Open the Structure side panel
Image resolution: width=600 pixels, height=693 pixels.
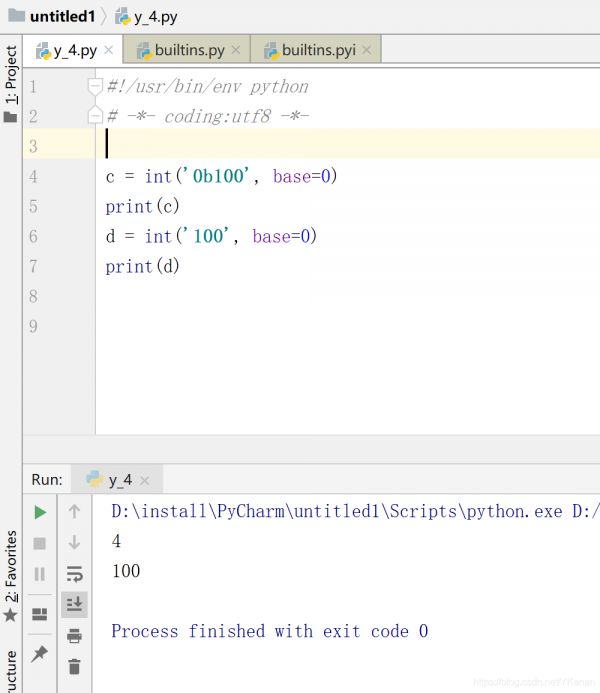(x=11, y=672)
